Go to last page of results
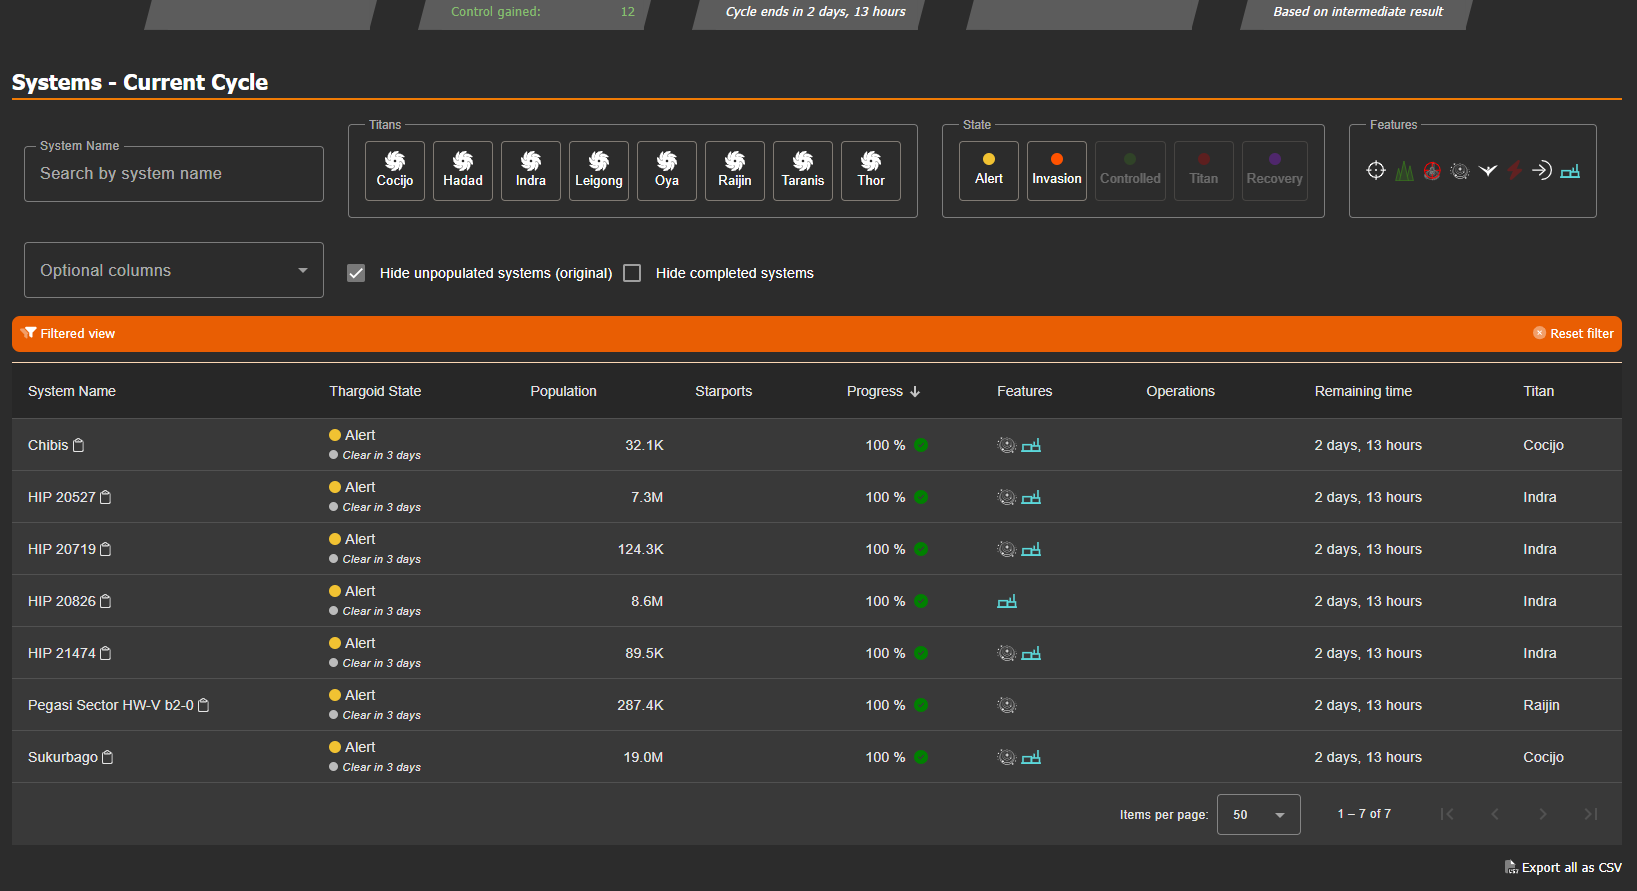The image size is (1637, 891). (1591, 814)
